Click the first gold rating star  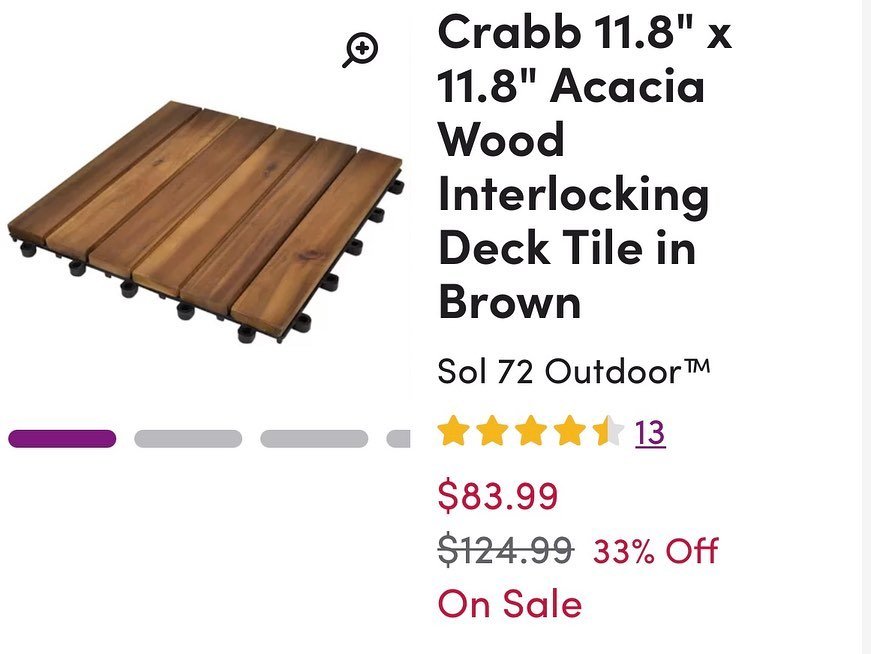(453, 432)
